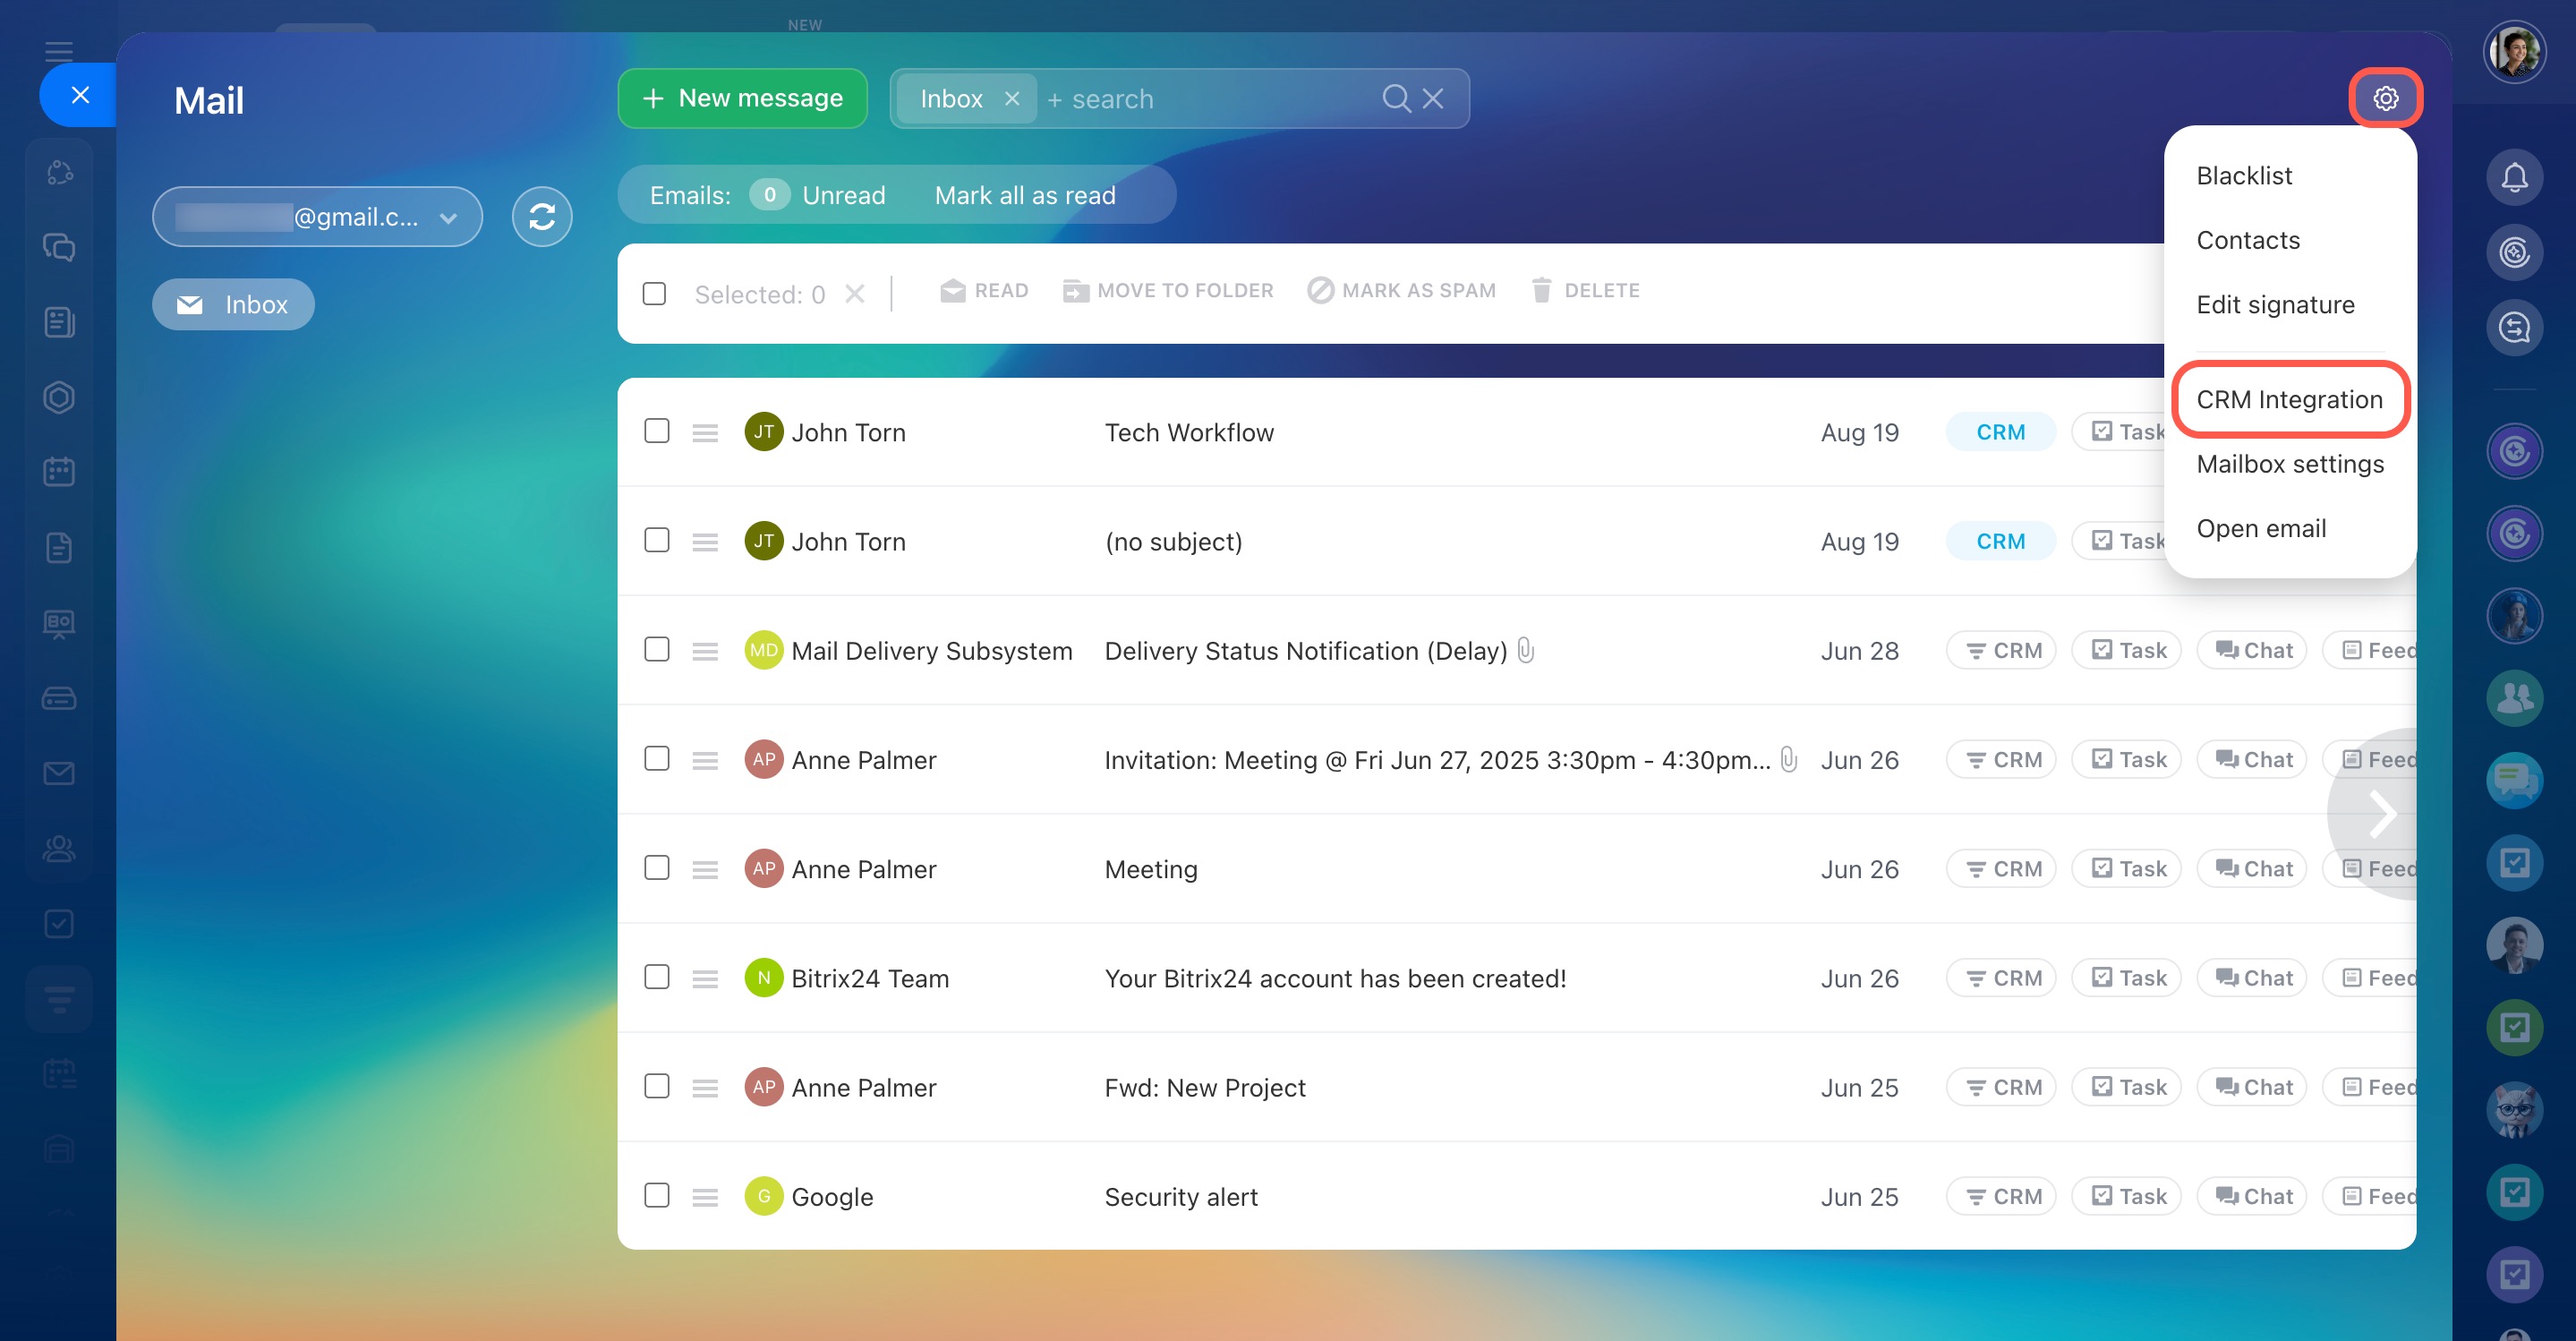
Task: Select Edit signature menu entry
Action: point(2274,304)
